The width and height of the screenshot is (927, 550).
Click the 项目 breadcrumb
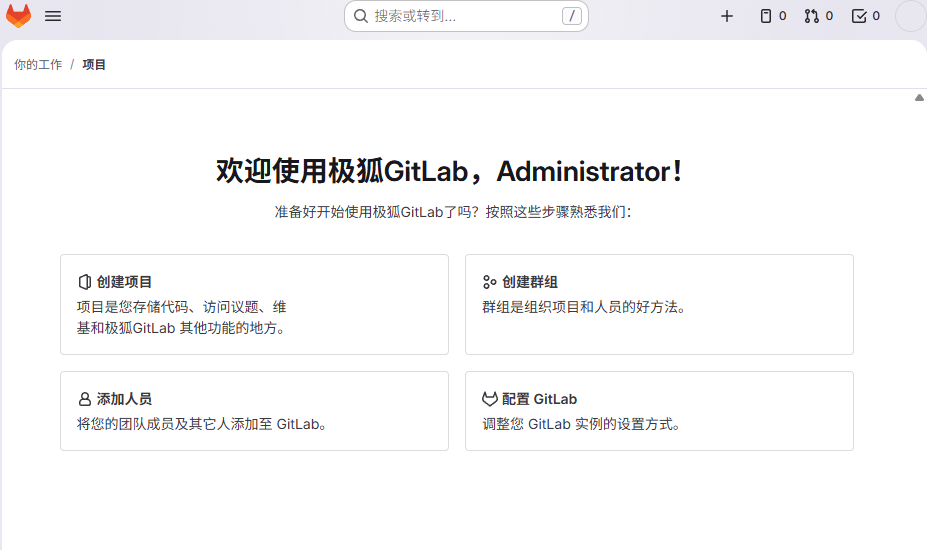click(94, 64)
